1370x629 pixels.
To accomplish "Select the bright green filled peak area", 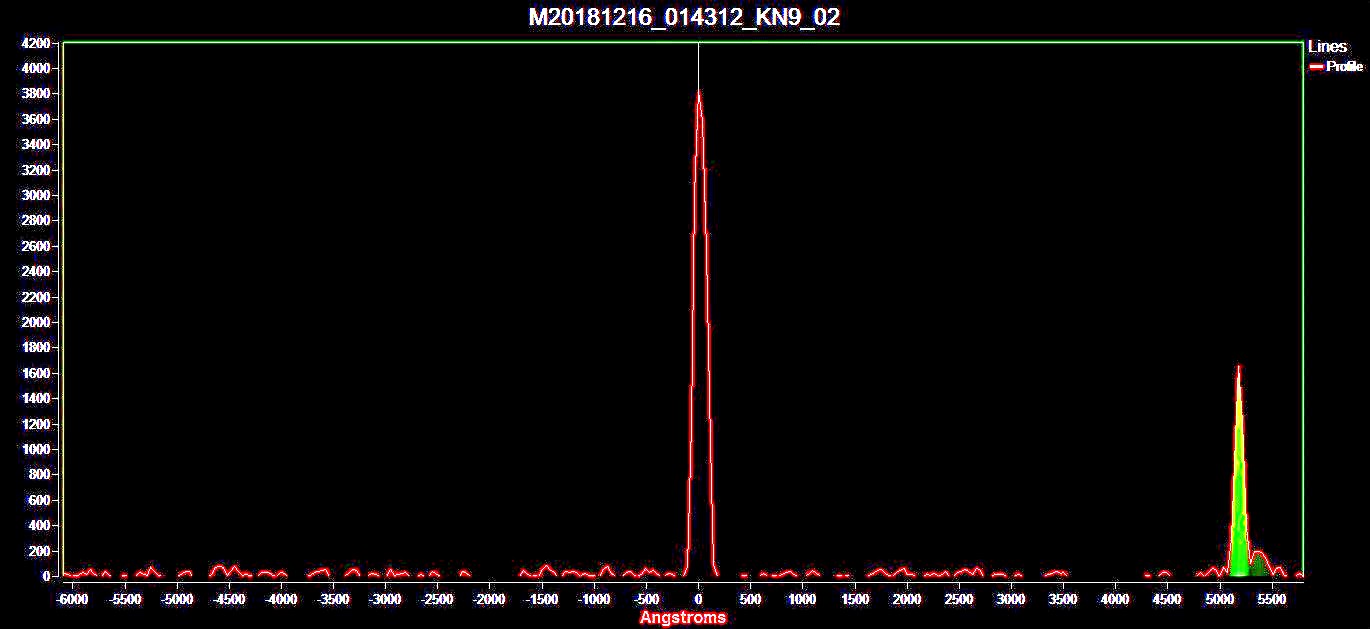I will tap(1238, 520).
